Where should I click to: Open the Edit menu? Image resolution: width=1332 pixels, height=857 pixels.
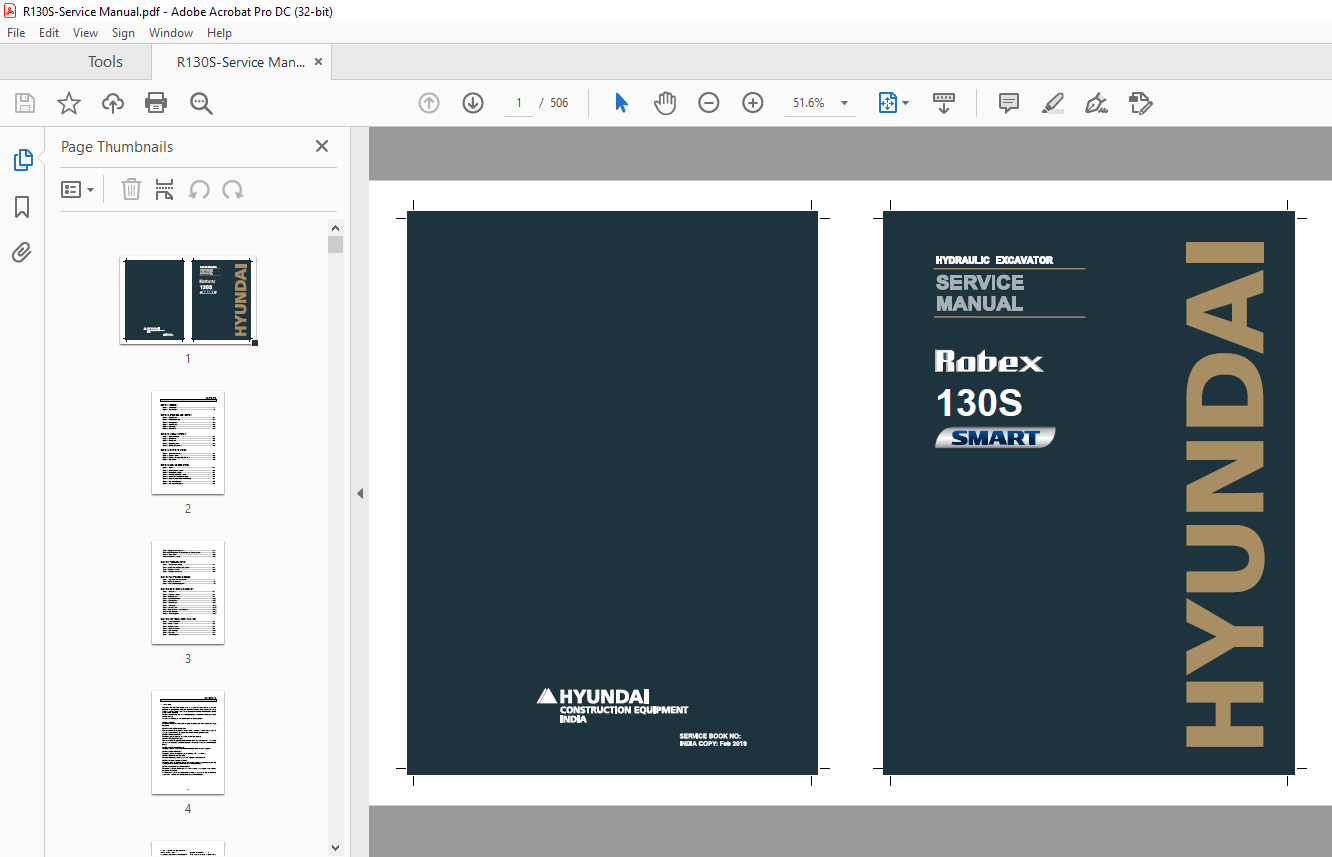(49, 33)
